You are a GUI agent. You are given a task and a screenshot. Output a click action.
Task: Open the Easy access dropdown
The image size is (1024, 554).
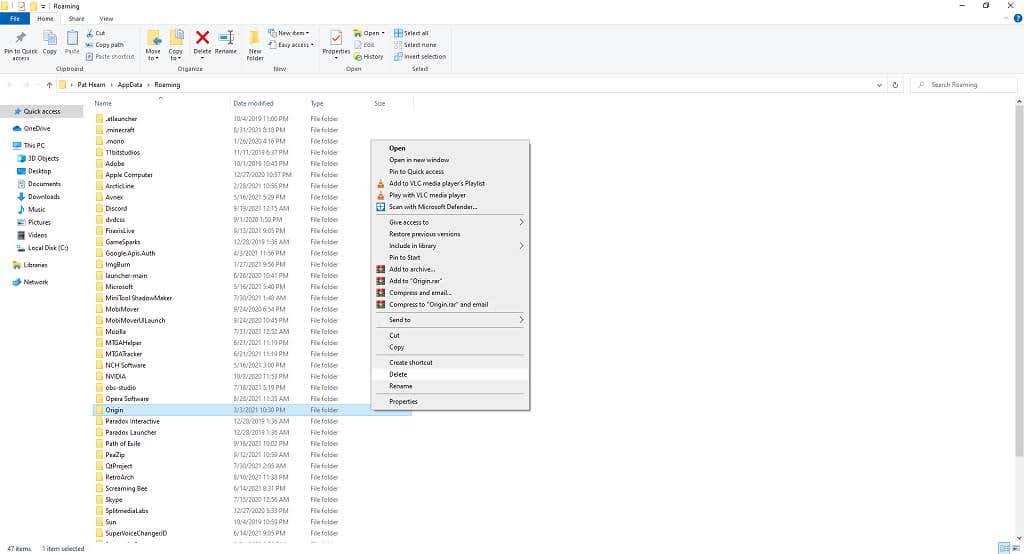(291, 44)
